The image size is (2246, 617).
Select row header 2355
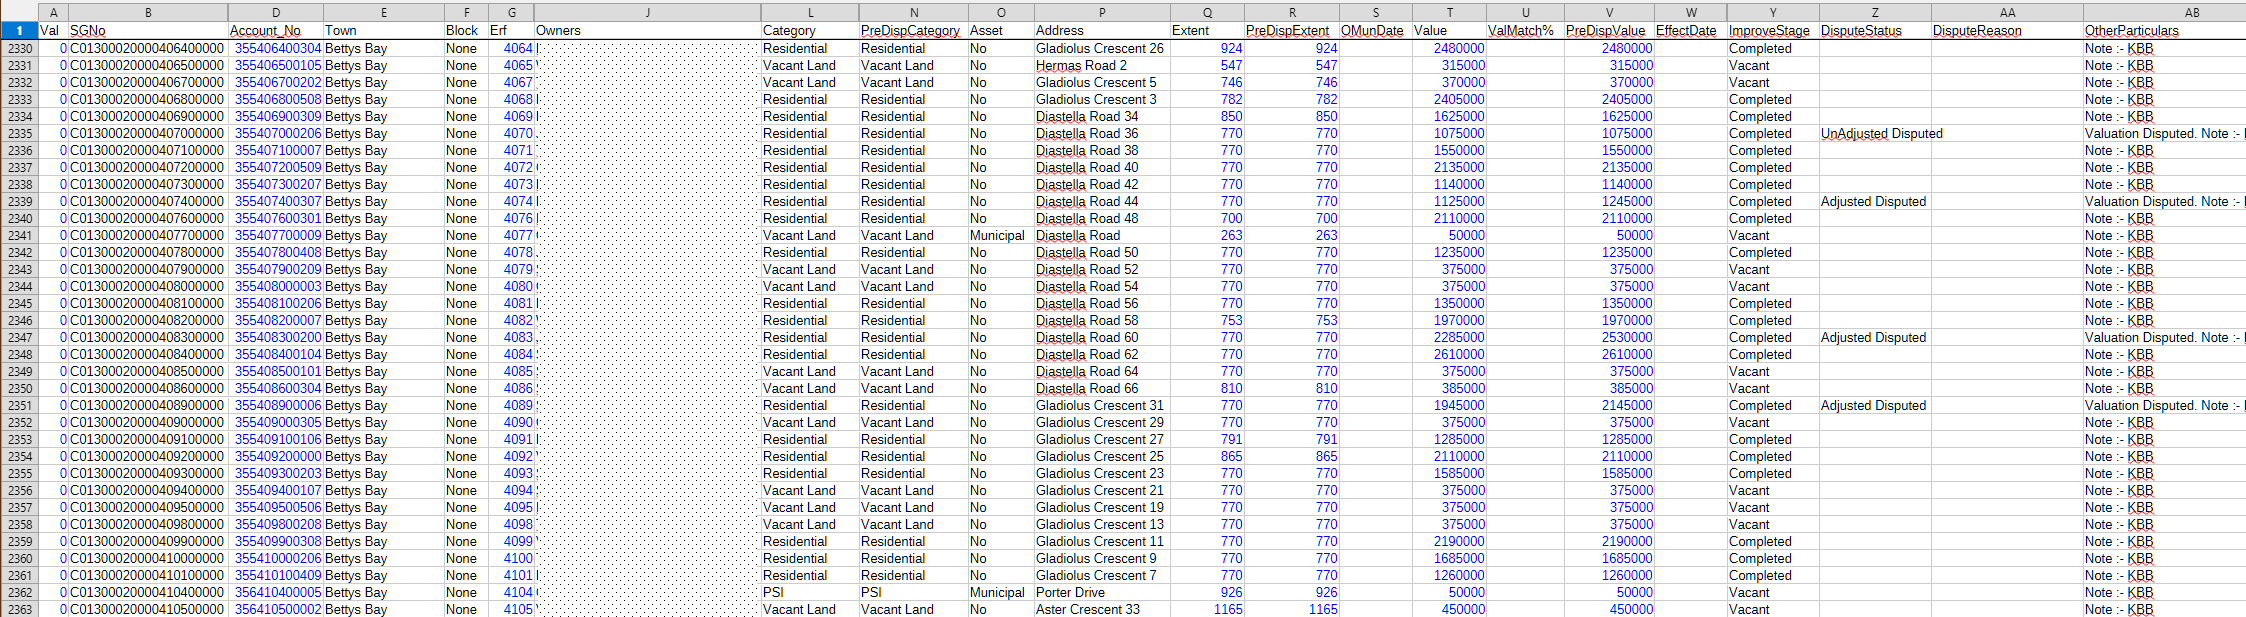pos(19,473)
